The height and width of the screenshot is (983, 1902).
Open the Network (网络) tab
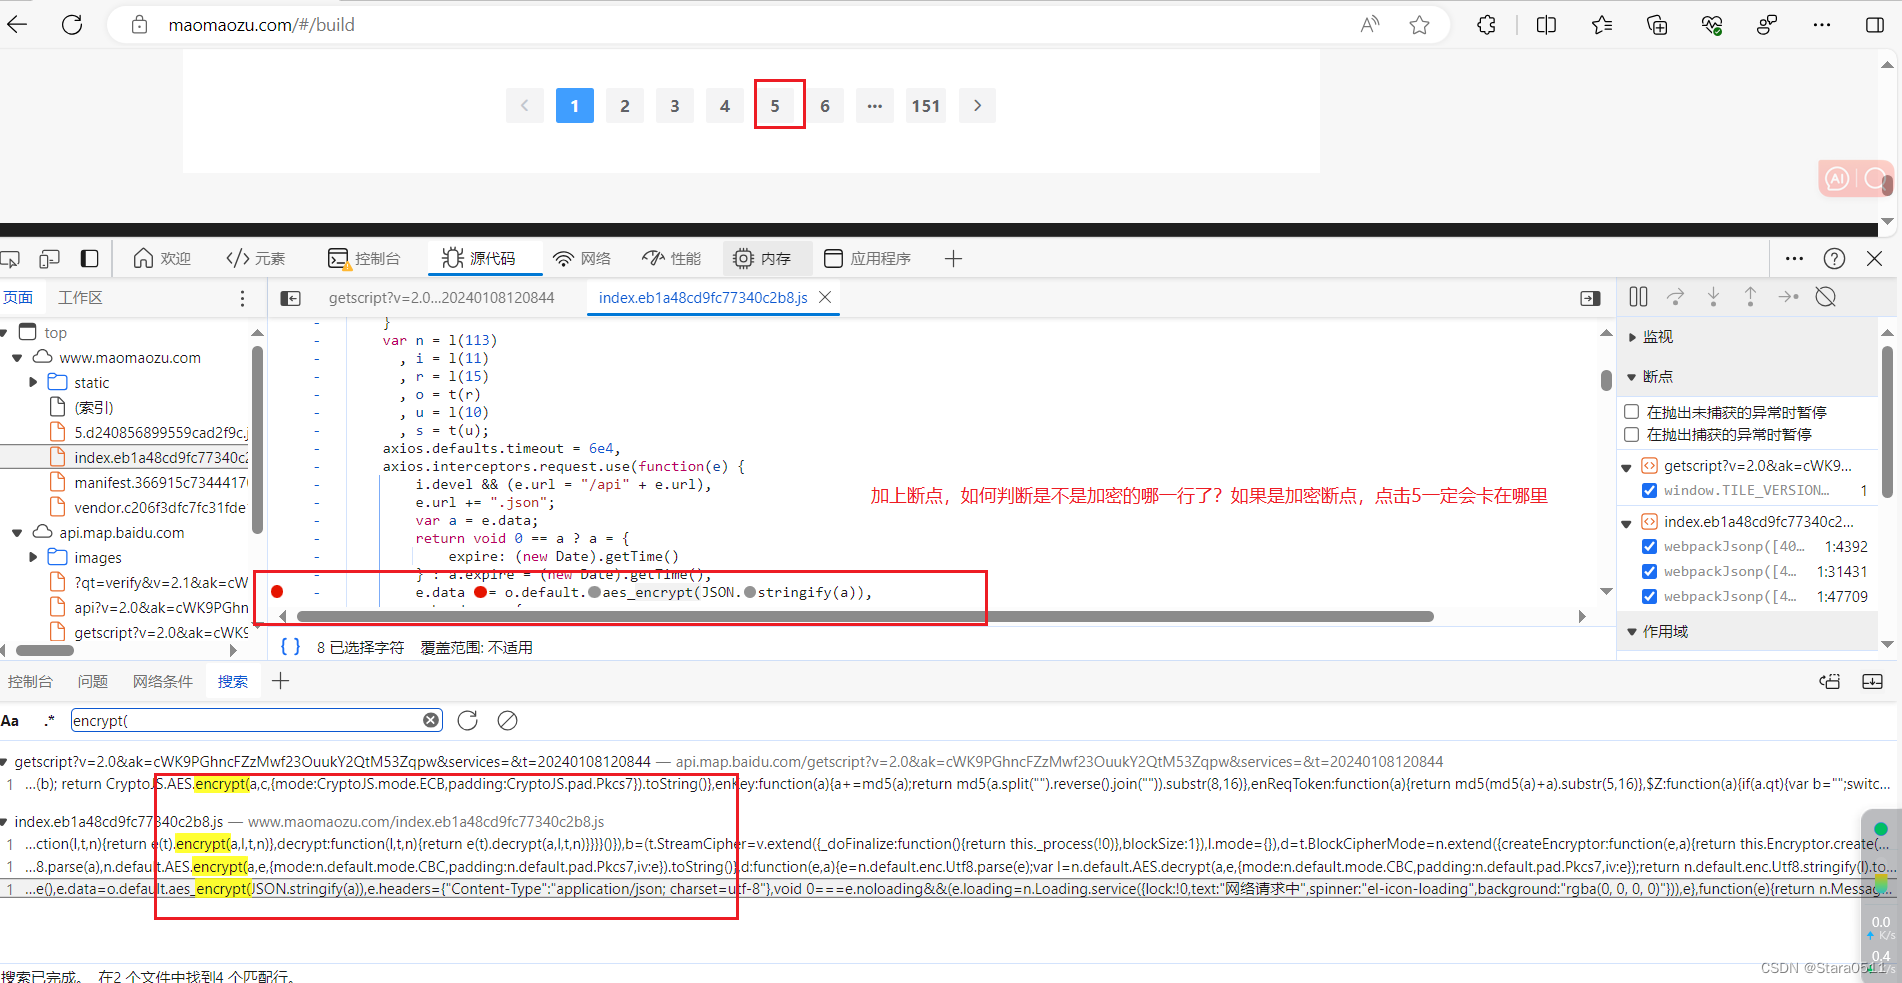click(582, 259)
